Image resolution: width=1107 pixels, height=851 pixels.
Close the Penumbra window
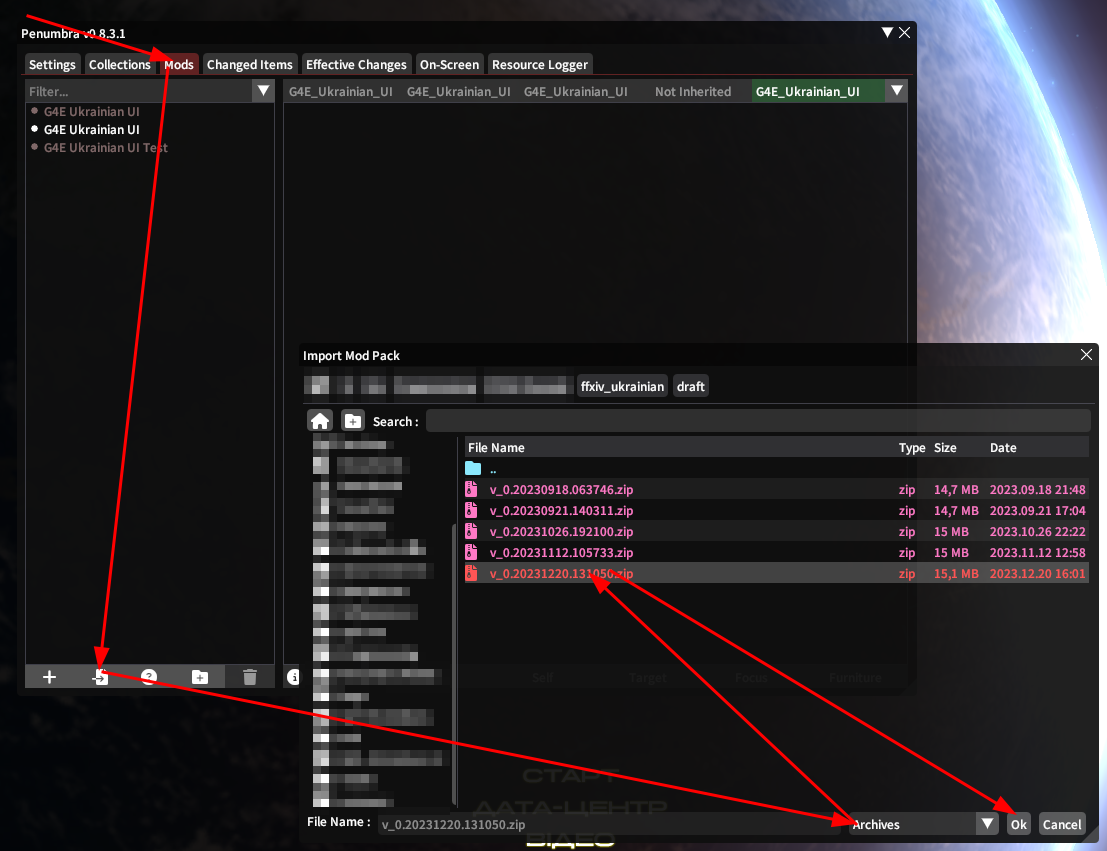(x=904, y=32)
